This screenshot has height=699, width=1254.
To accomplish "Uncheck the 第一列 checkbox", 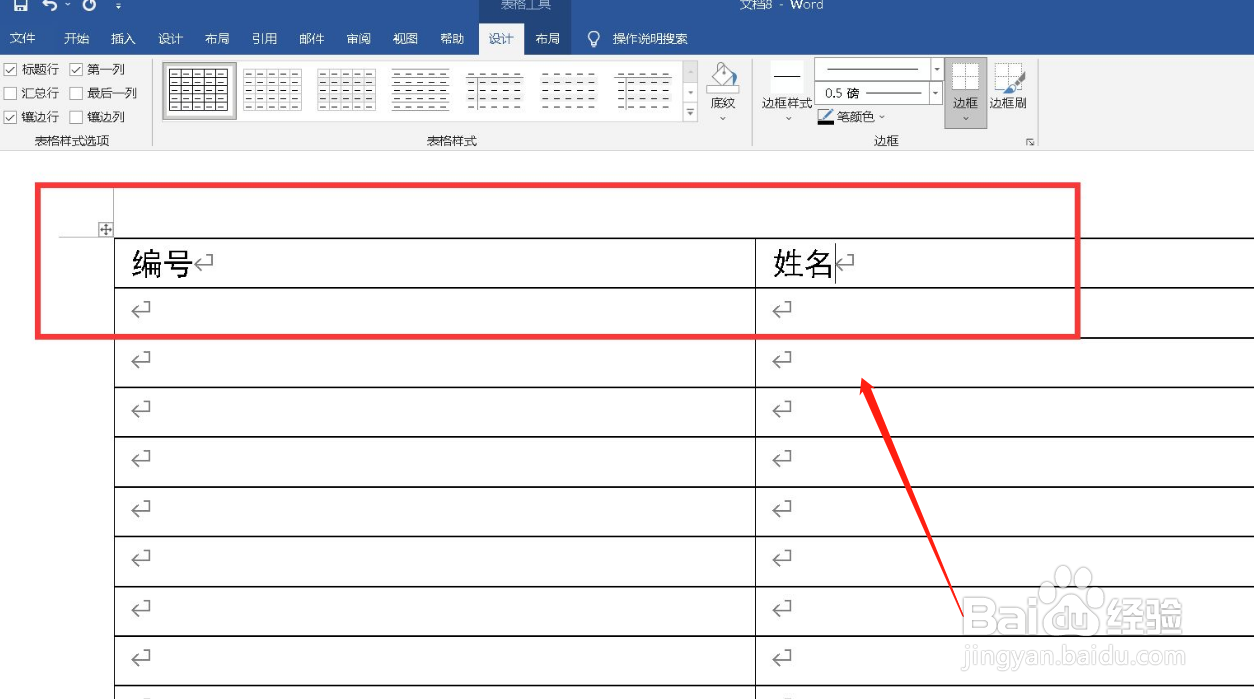I will point(76,69).
